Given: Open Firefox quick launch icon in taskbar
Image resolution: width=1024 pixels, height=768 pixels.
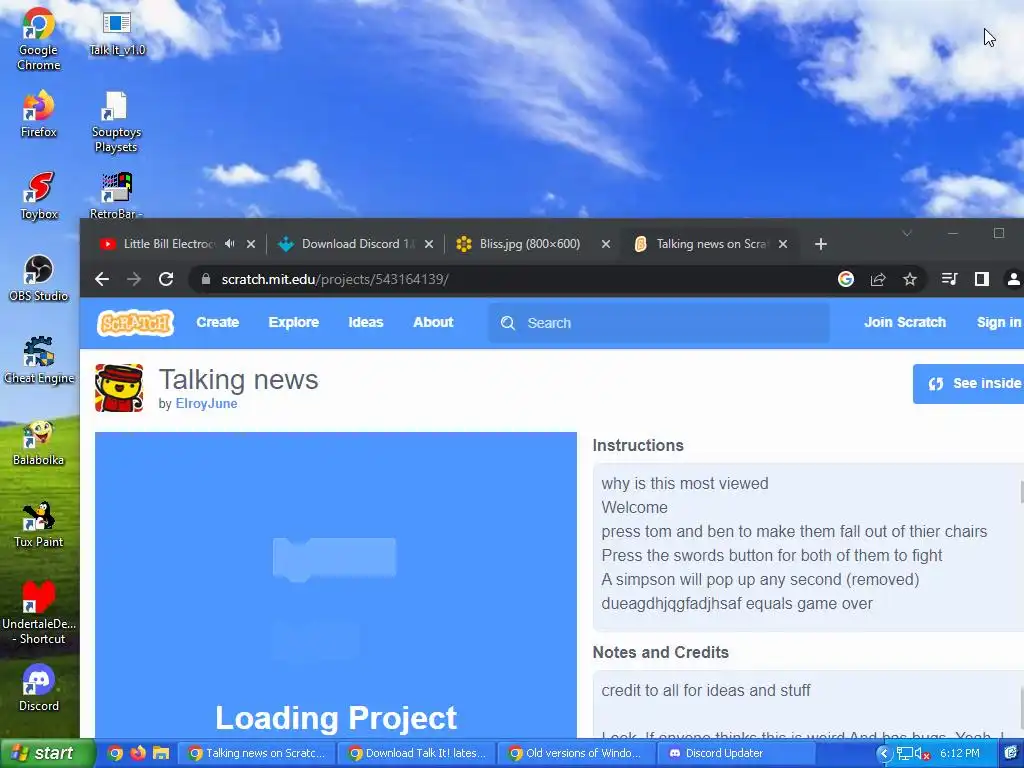Looking at the screenshot, I should (x=138, y=753).
